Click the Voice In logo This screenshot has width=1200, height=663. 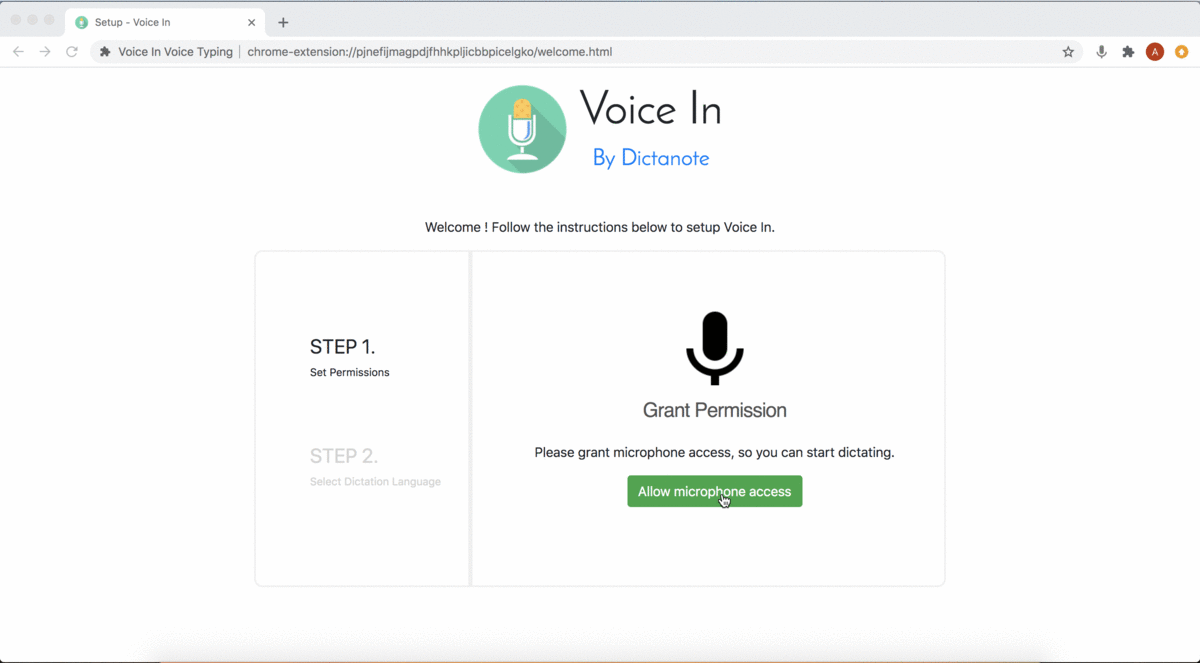point(522,129)
